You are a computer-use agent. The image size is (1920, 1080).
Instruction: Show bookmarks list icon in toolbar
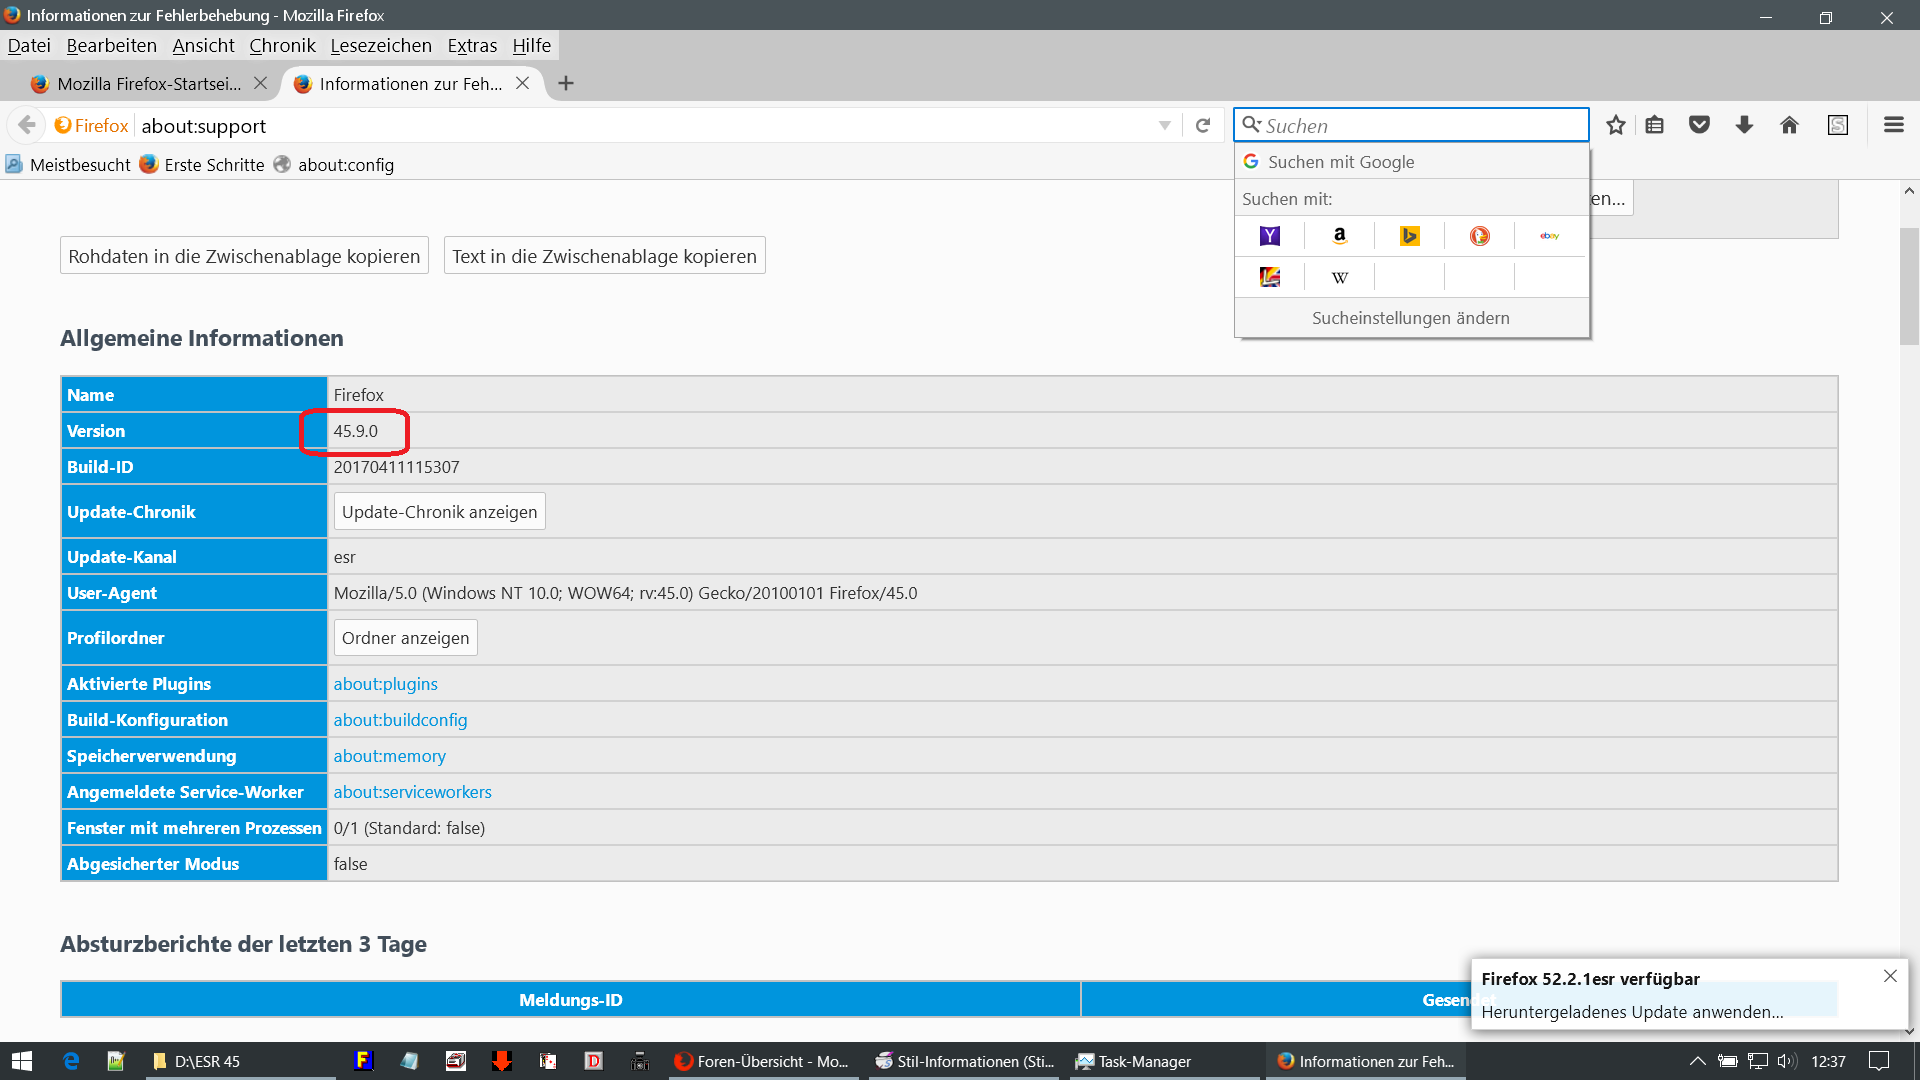pos(1655,125)
